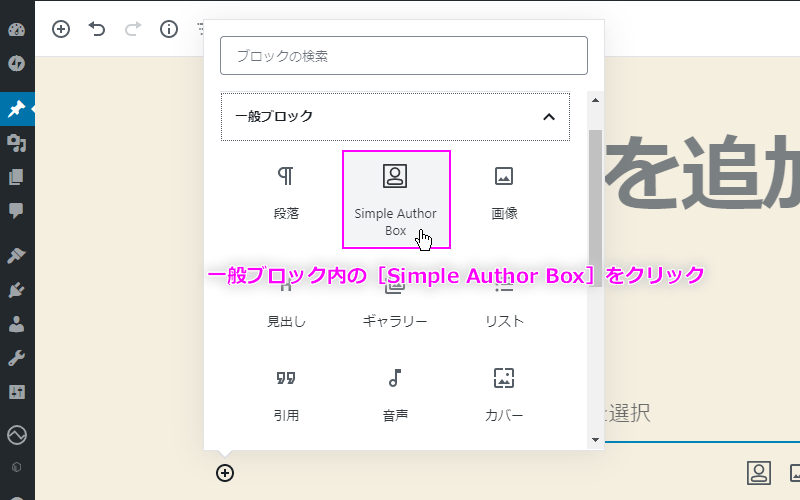Viewport: 800px width, 500px height.
Task: Open the Appearance paintbrush sidebar icon
Action: (x=16, y=256)
